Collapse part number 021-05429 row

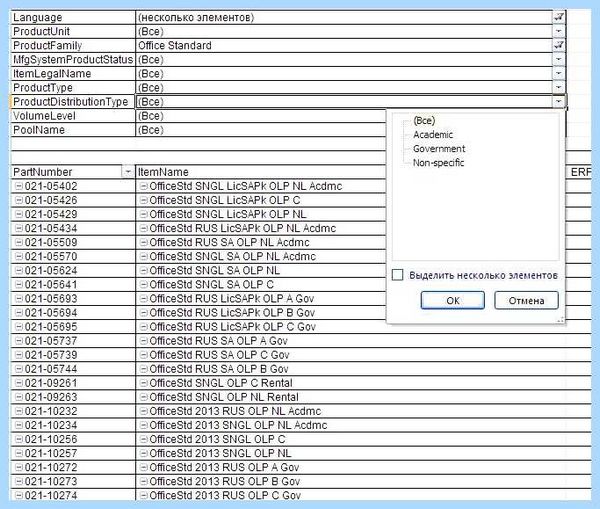coord(19,214)
